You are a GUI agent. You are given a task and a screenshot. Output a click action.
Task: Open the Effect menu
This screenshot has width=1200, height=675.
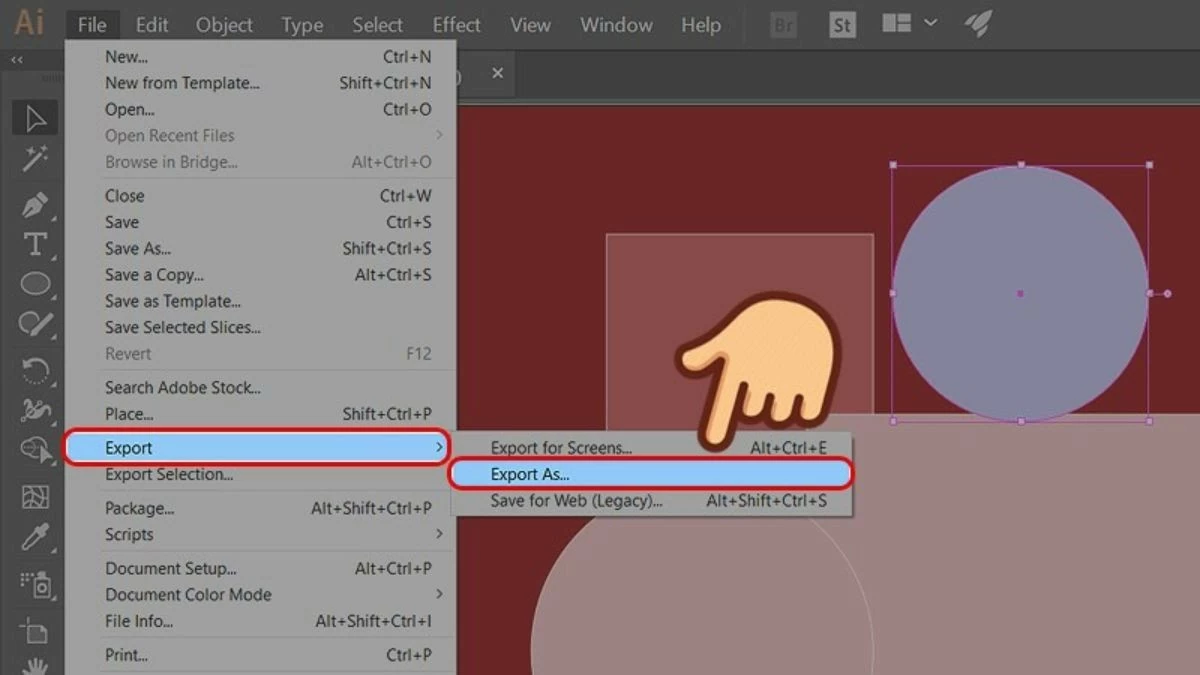click(x=455, y=25)
